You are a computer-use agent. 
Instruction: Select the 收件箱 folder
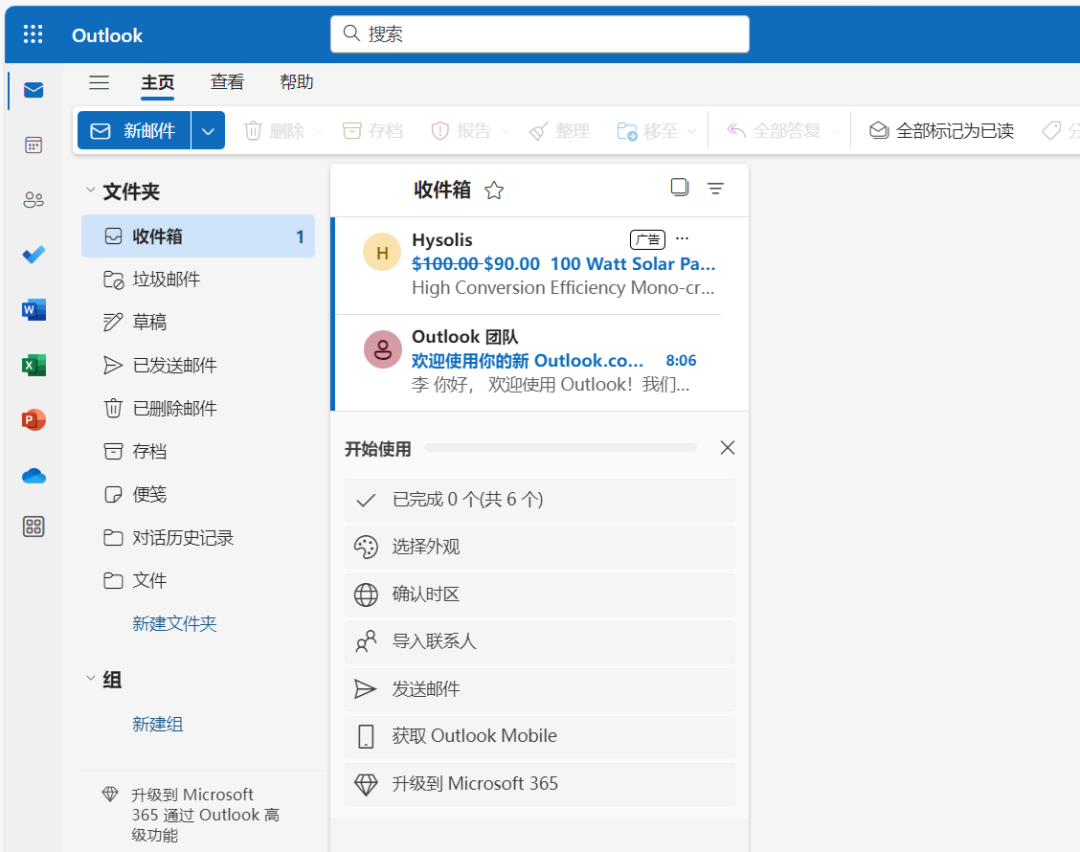[198, 236]
